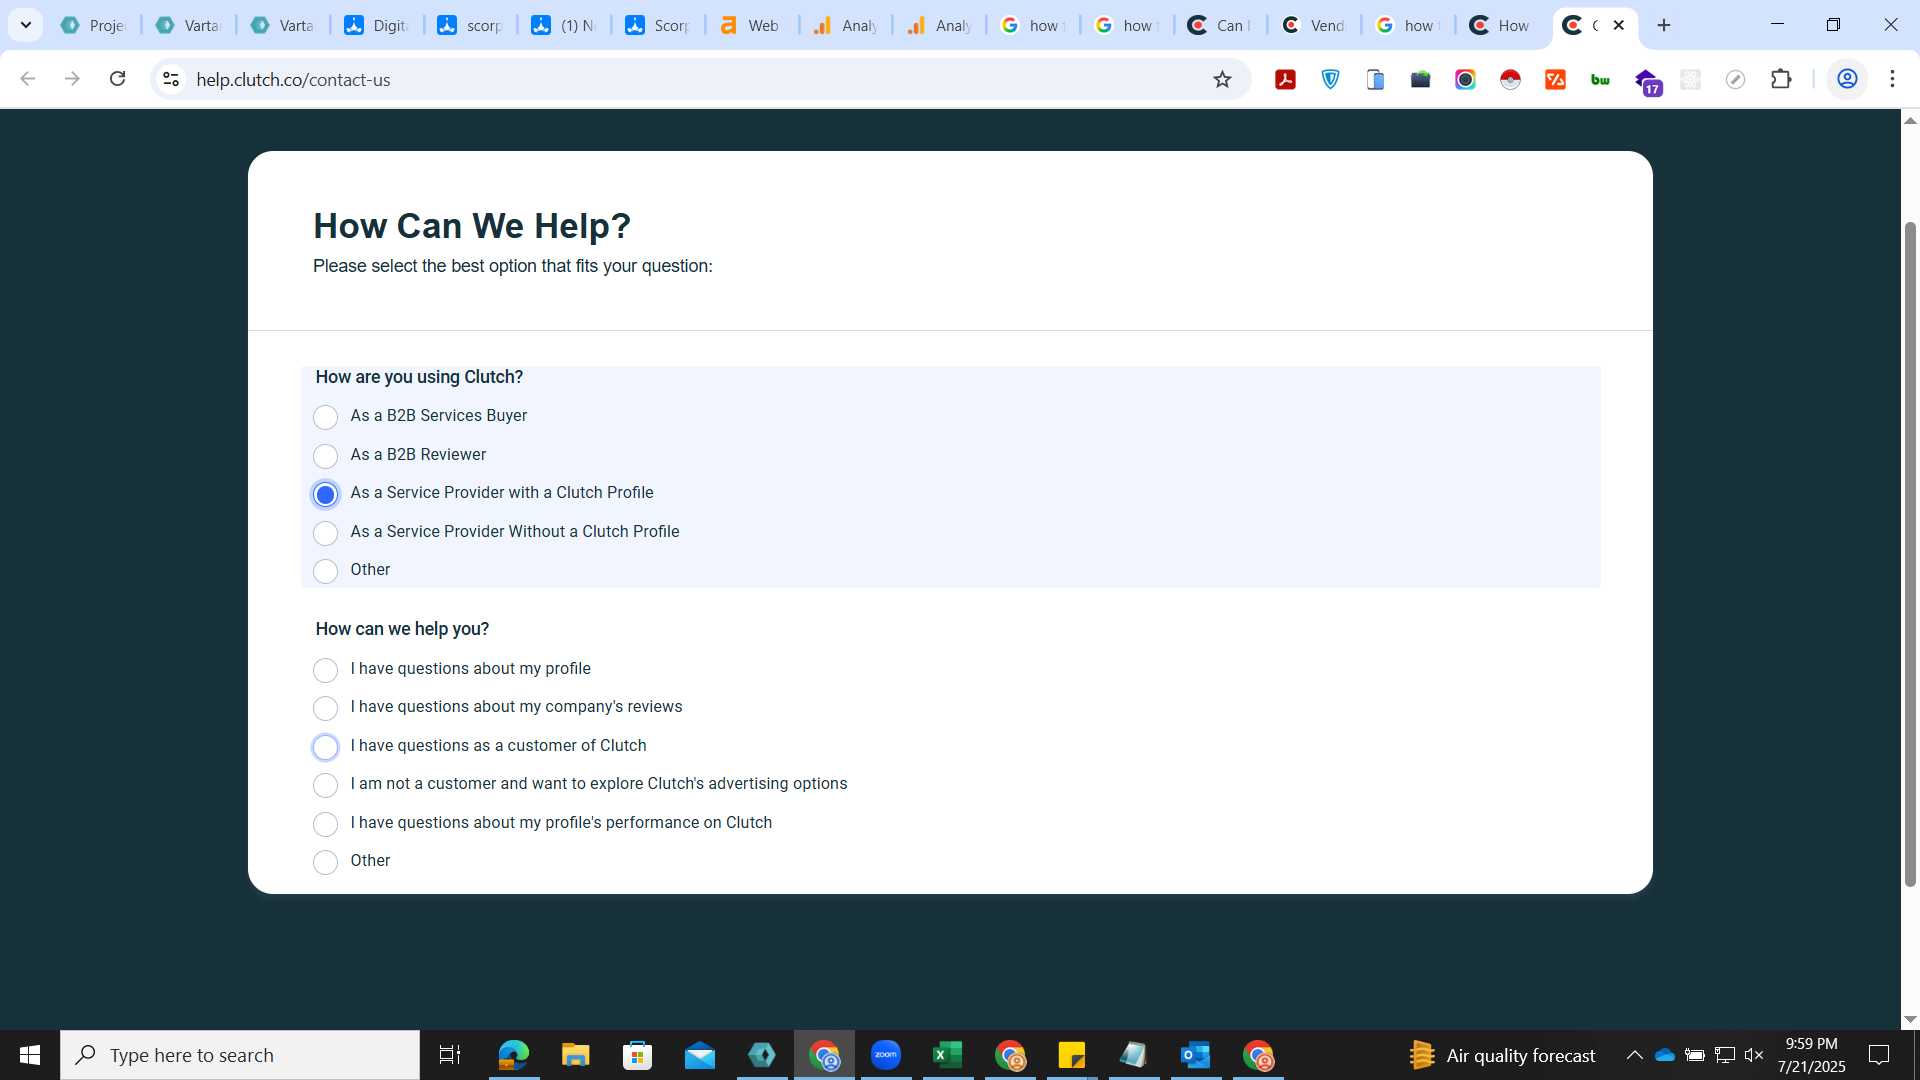The image size is (1920, 1080).
Task: Select 'I have questions about my company's reviews'
Action: pos(325,708)
